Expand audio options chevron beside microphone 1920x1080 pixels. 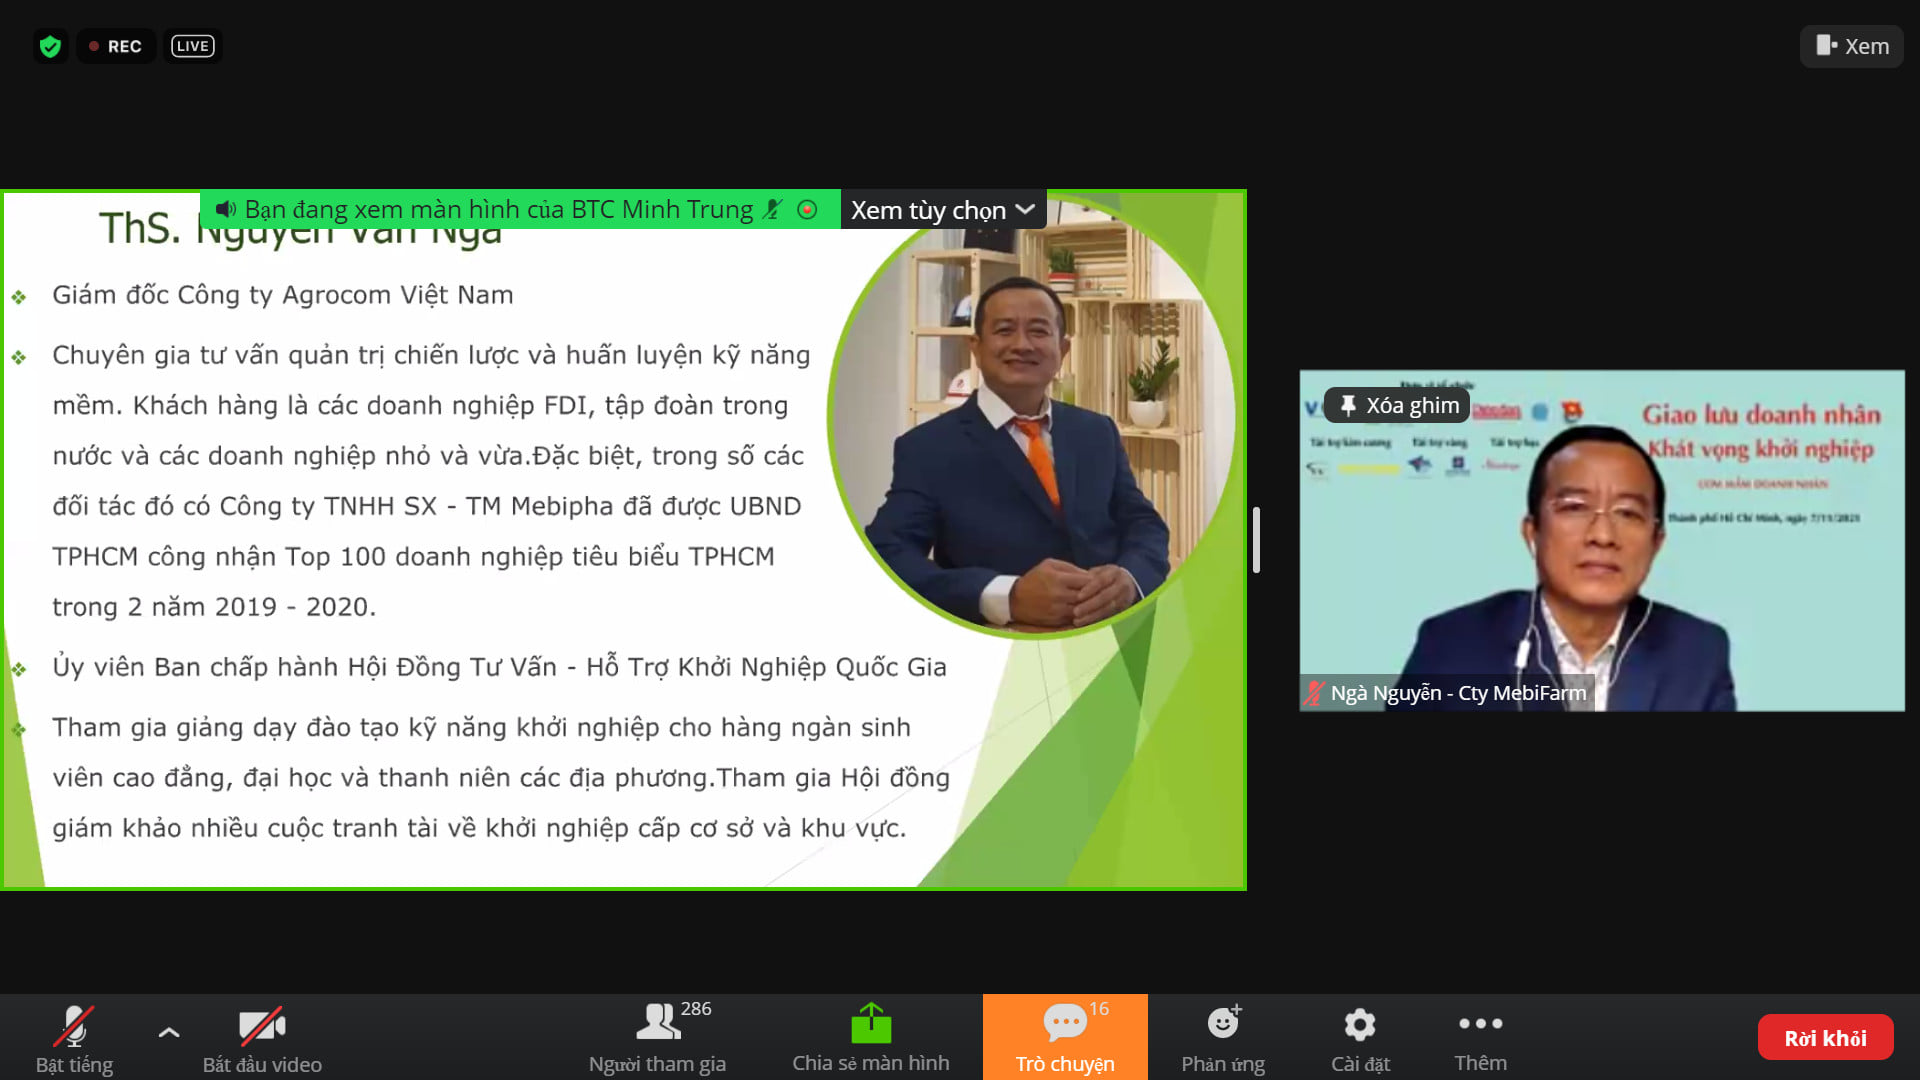pos(169,1032)
